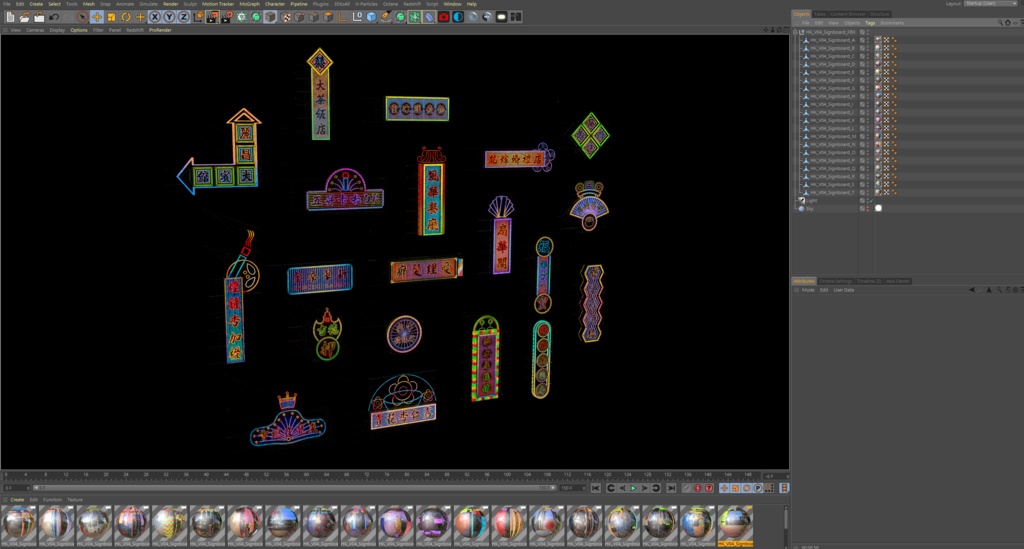
Task: Click the Open File folder icon
Action: pyautogui.click(x=25, y=17)
